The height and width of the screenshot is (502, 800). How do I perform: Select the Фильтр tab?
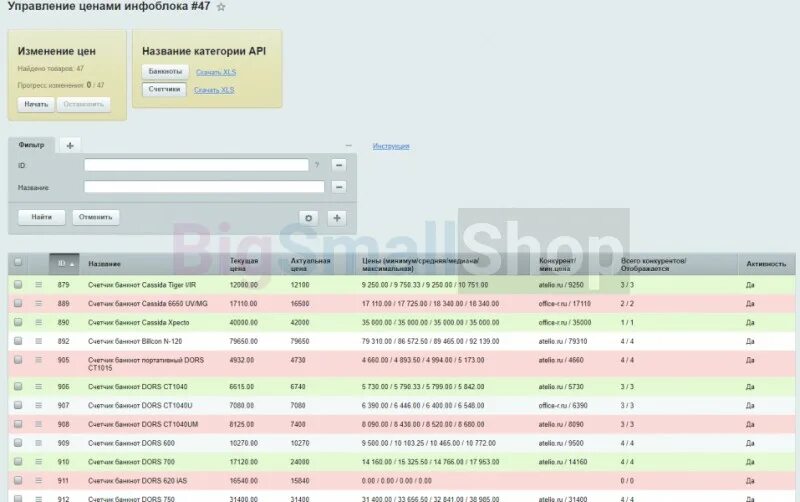coord(32,145)
